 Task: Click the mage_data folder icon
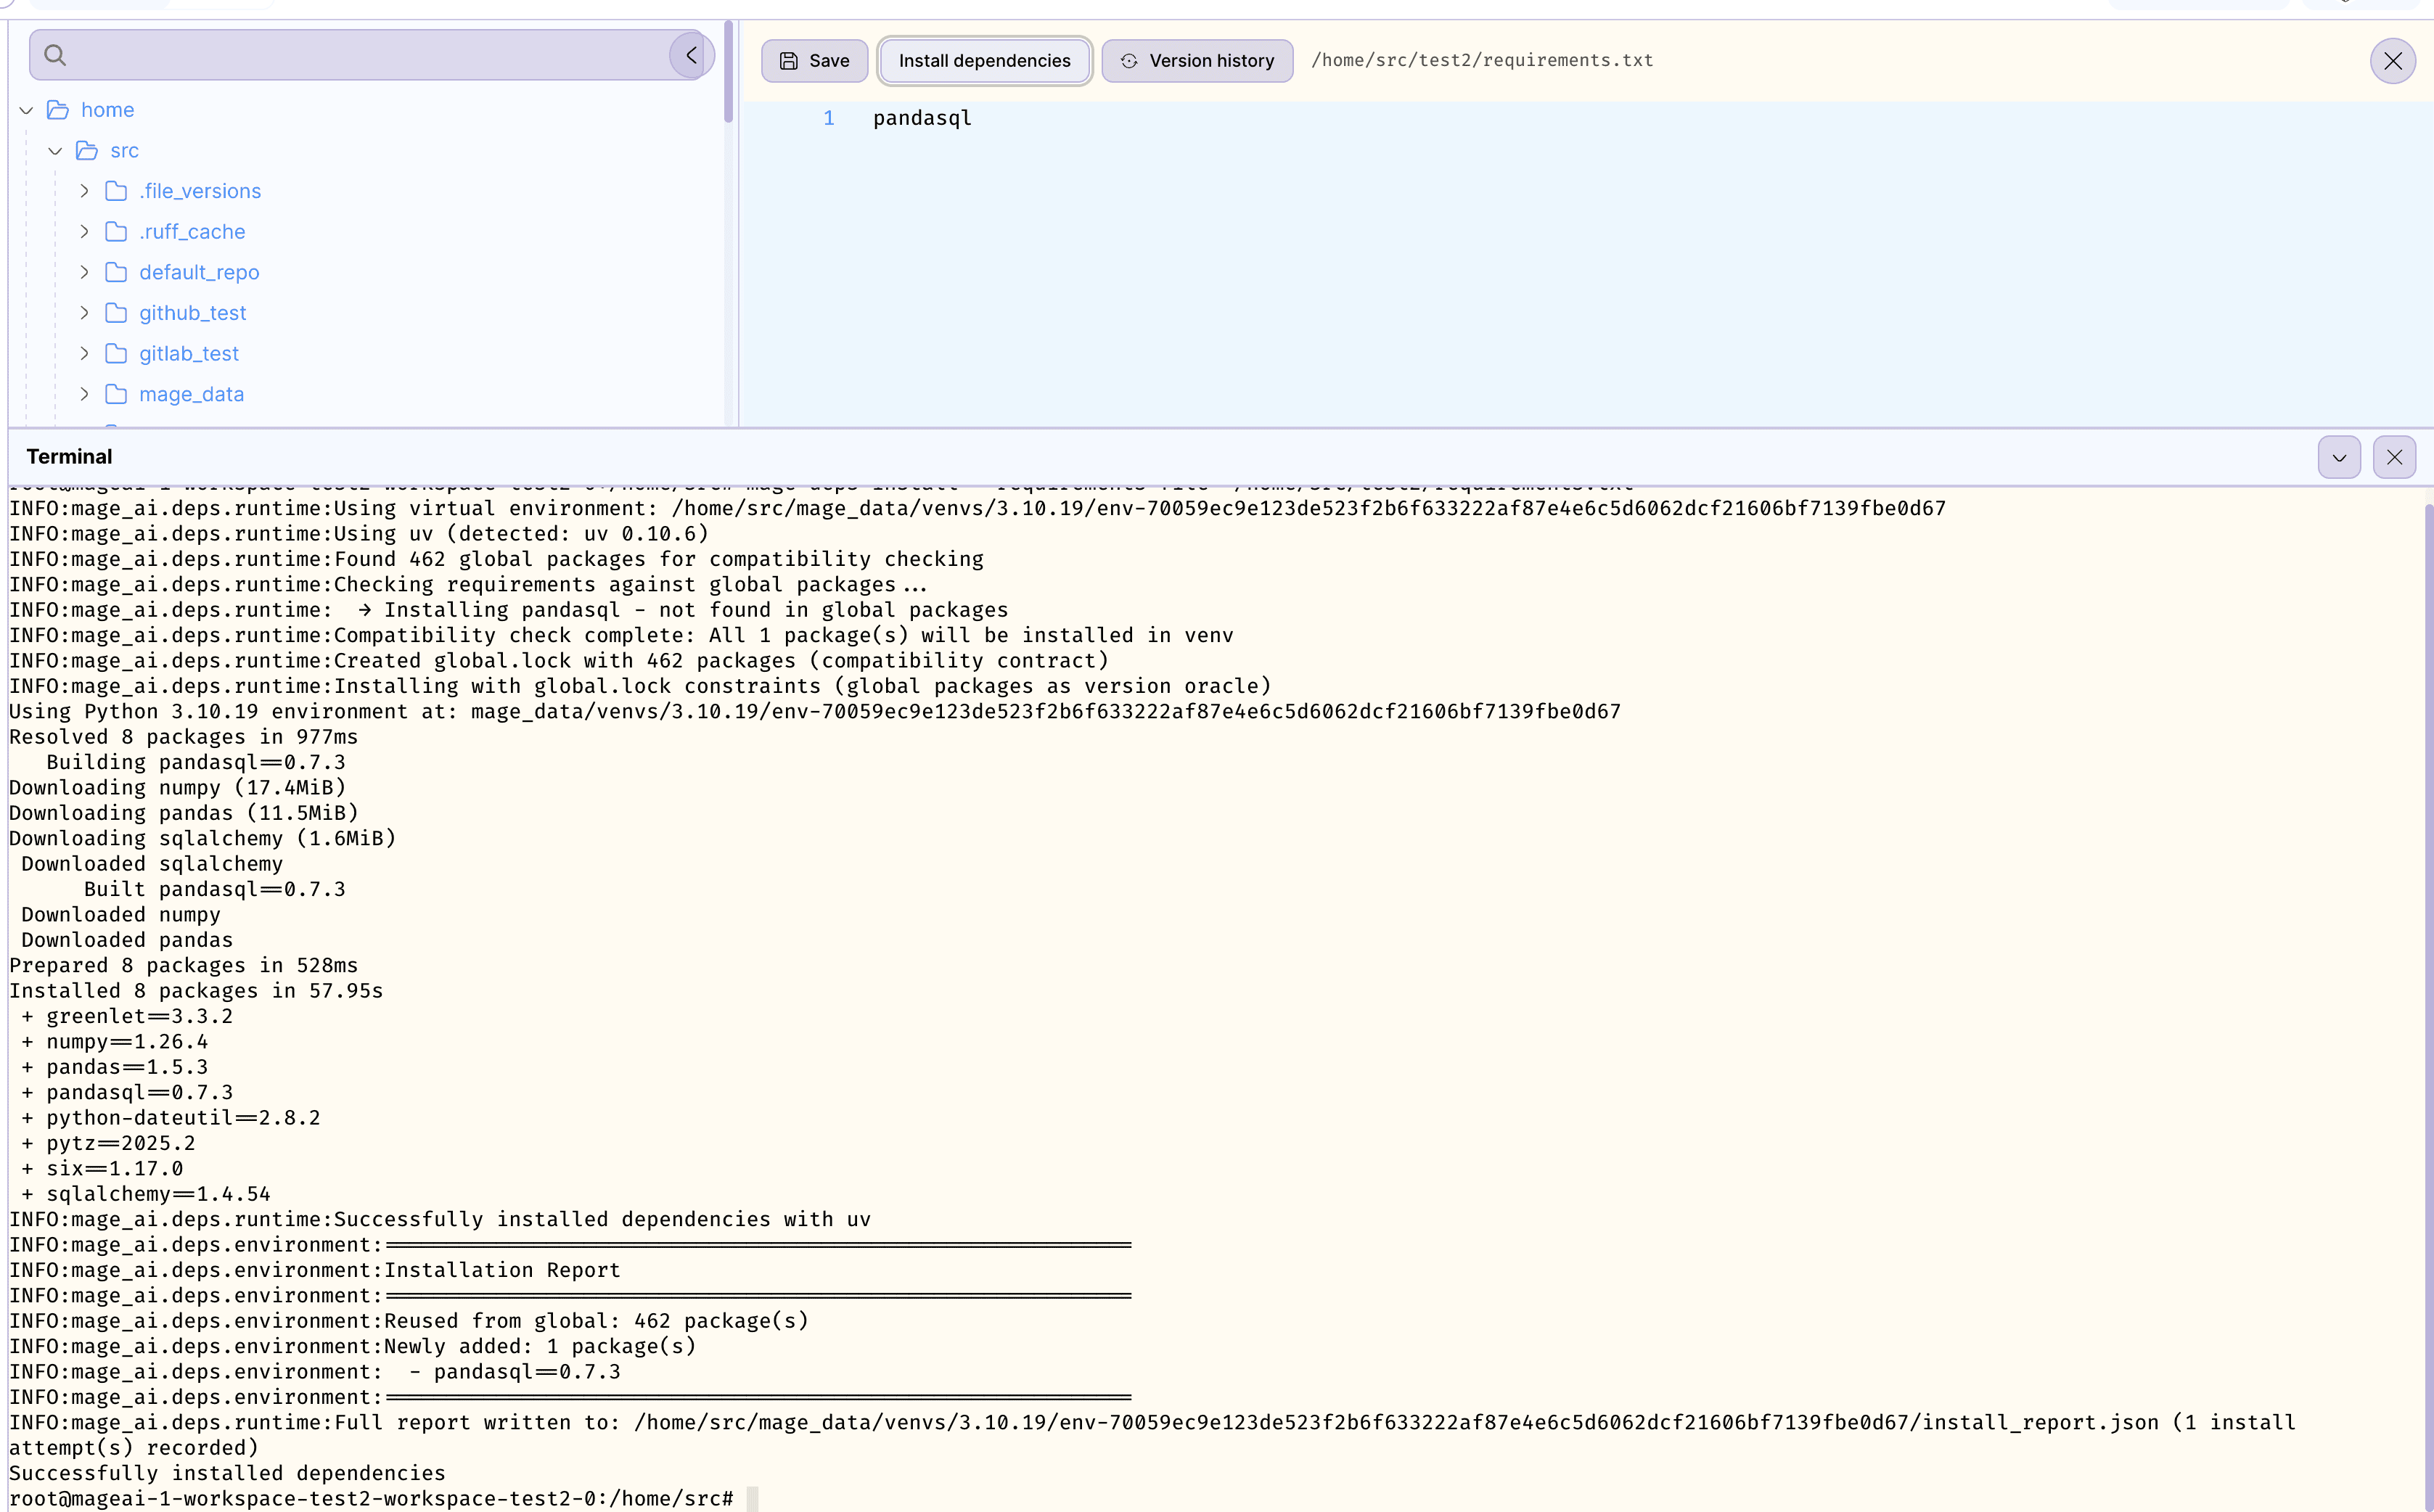click(x=116, y=394)
